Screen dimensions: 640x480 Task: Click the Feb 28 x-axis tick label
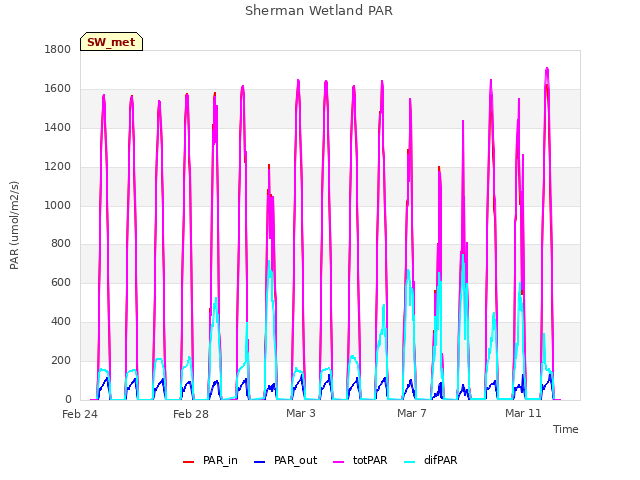[x=191, y=414]
